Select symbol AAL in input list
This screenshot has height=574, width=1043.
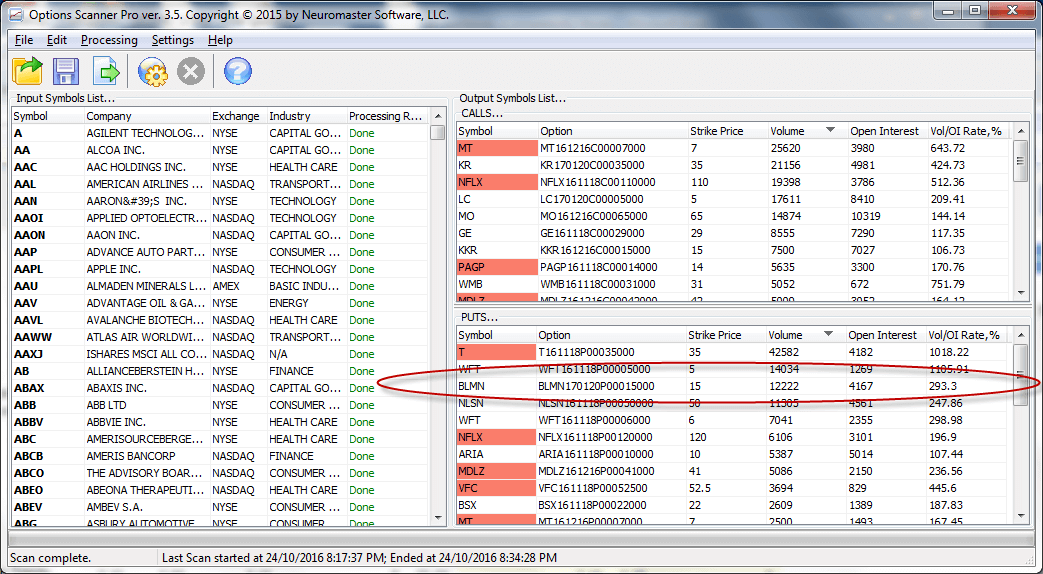coord(25,184)
